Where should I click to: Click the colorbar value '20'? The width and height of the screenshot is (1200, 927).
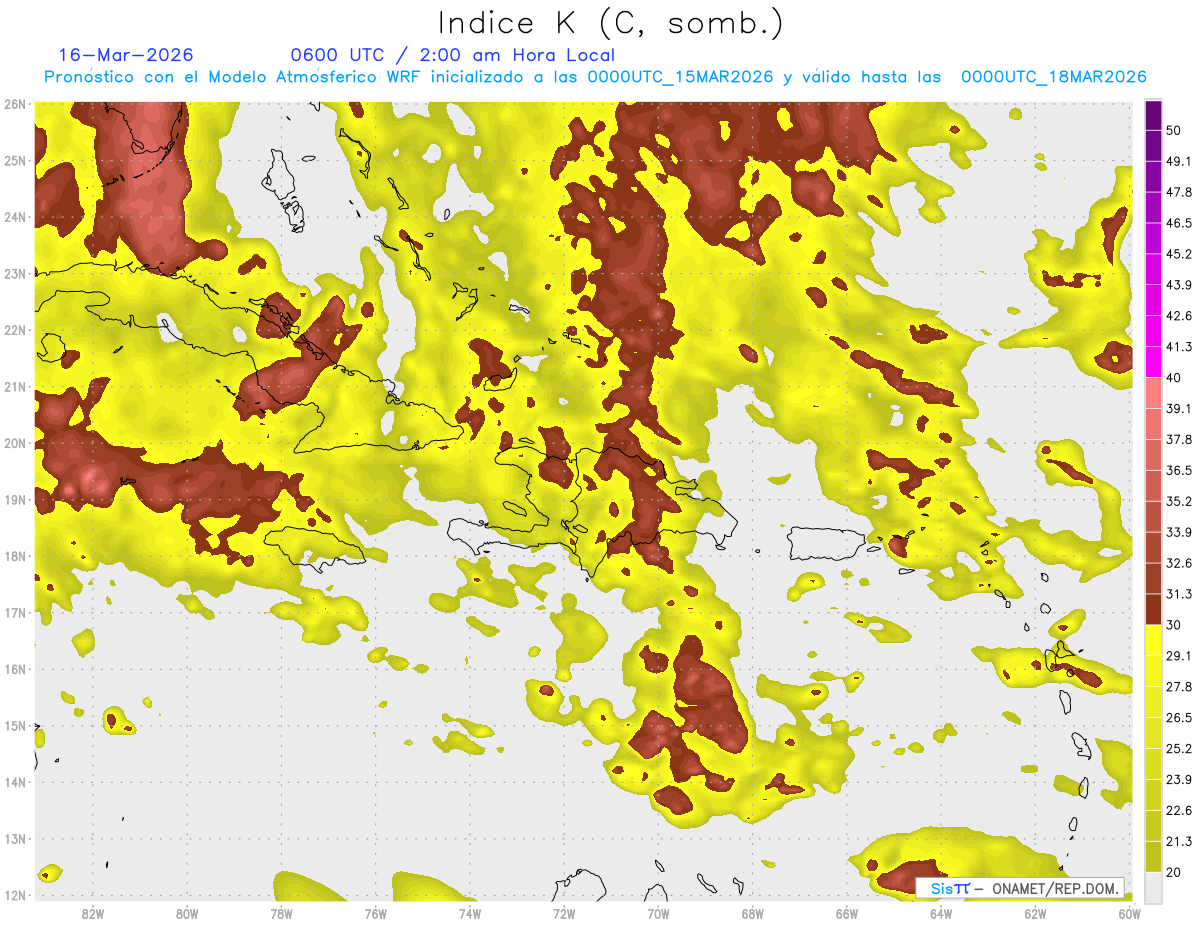click(1175, 872)
